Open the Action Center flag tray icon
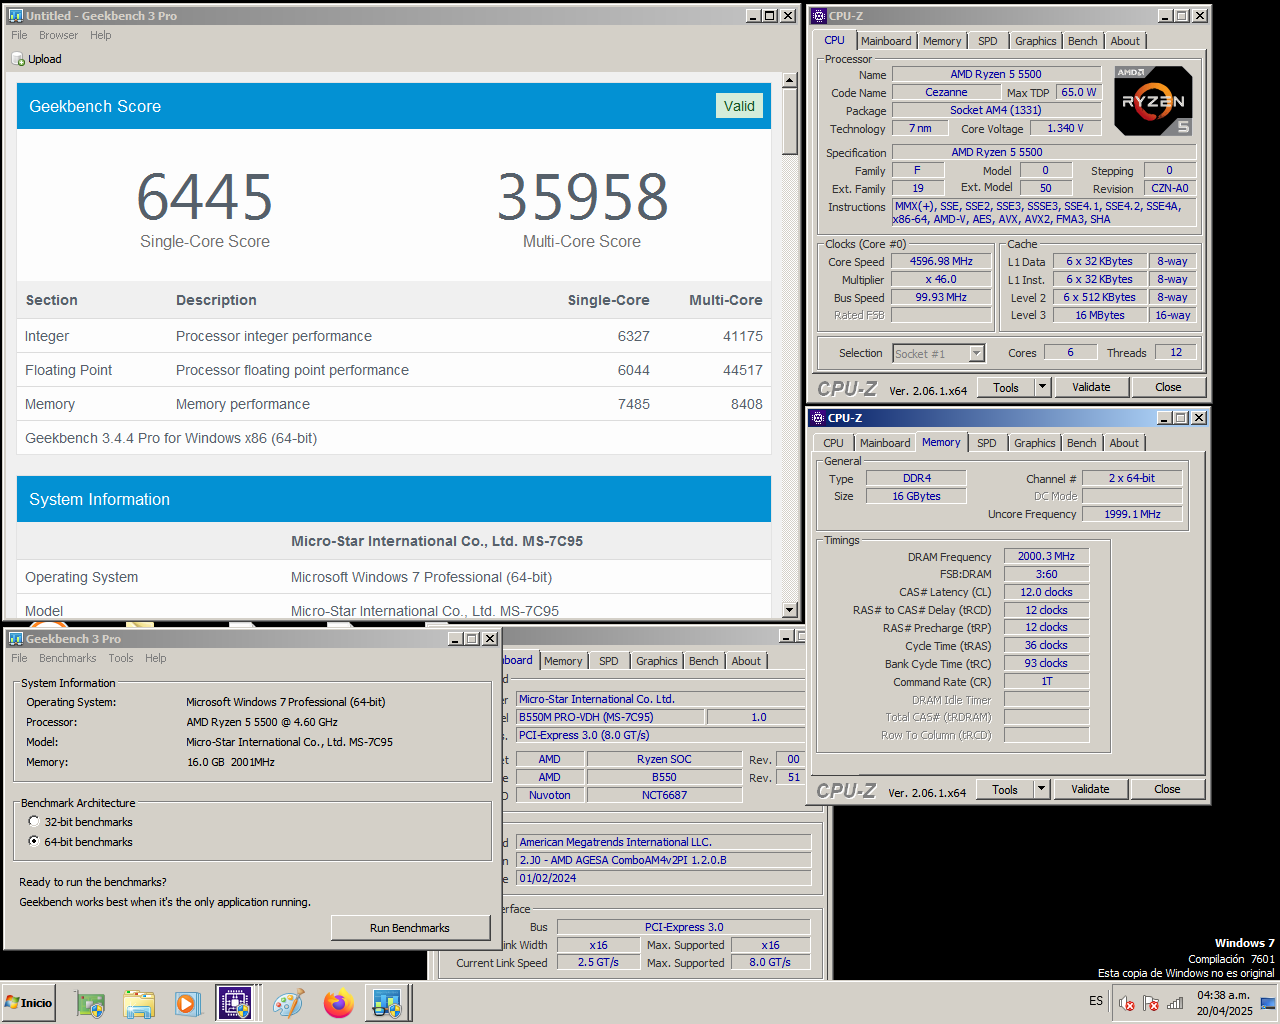This screenshot has width=1280, height=1024. 1151,1003
